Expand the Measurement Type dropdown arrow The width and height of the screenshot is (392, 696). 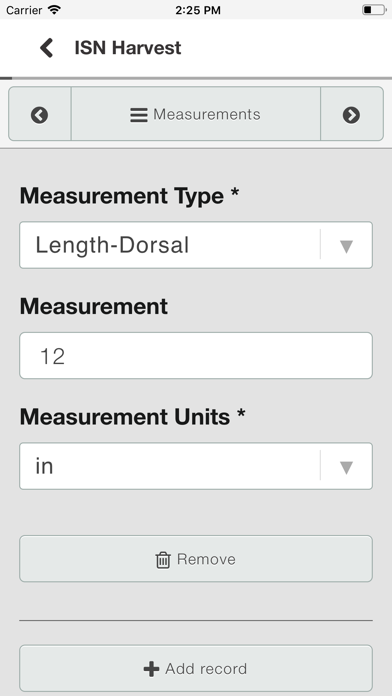(346, 246)
